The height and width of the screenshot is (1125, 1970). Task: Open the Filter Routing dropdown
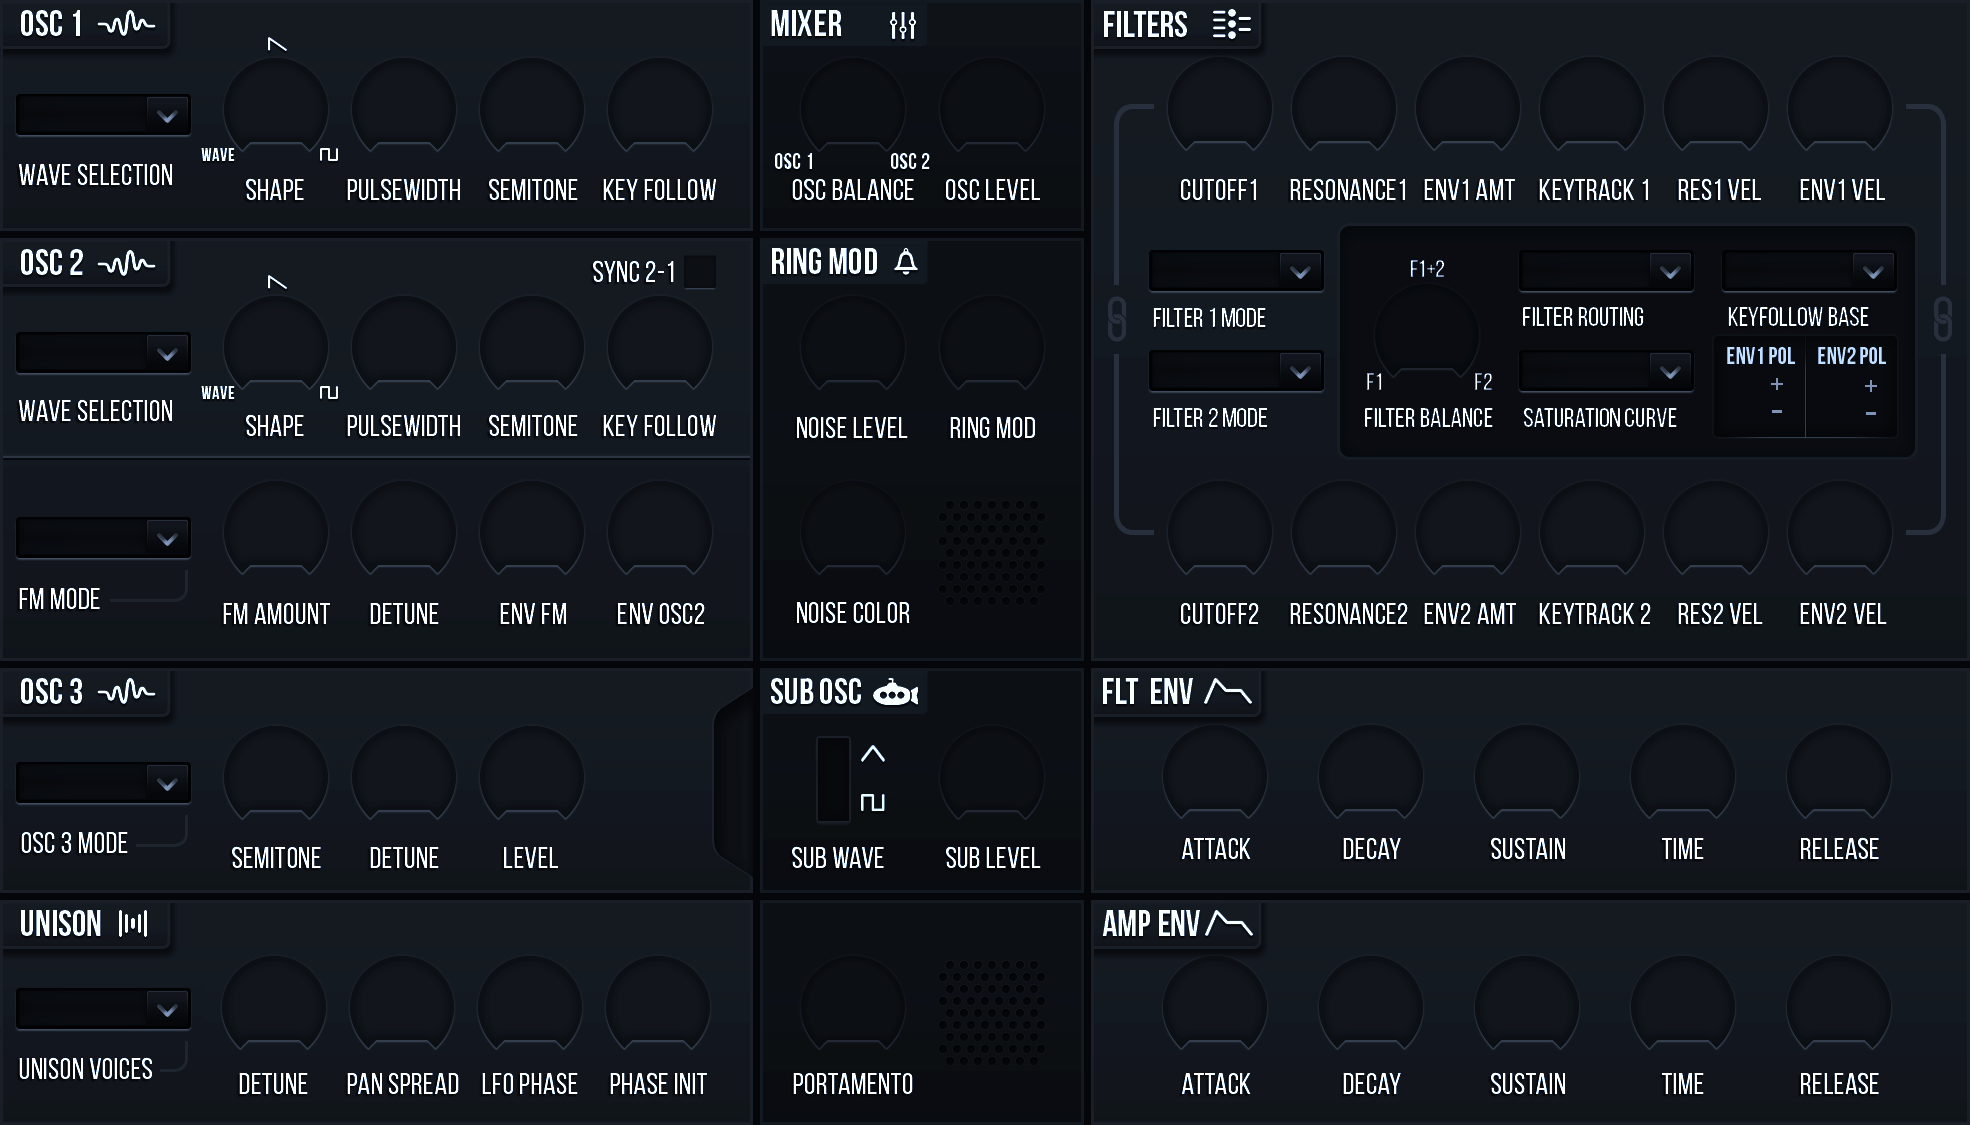pos(1605,271)
